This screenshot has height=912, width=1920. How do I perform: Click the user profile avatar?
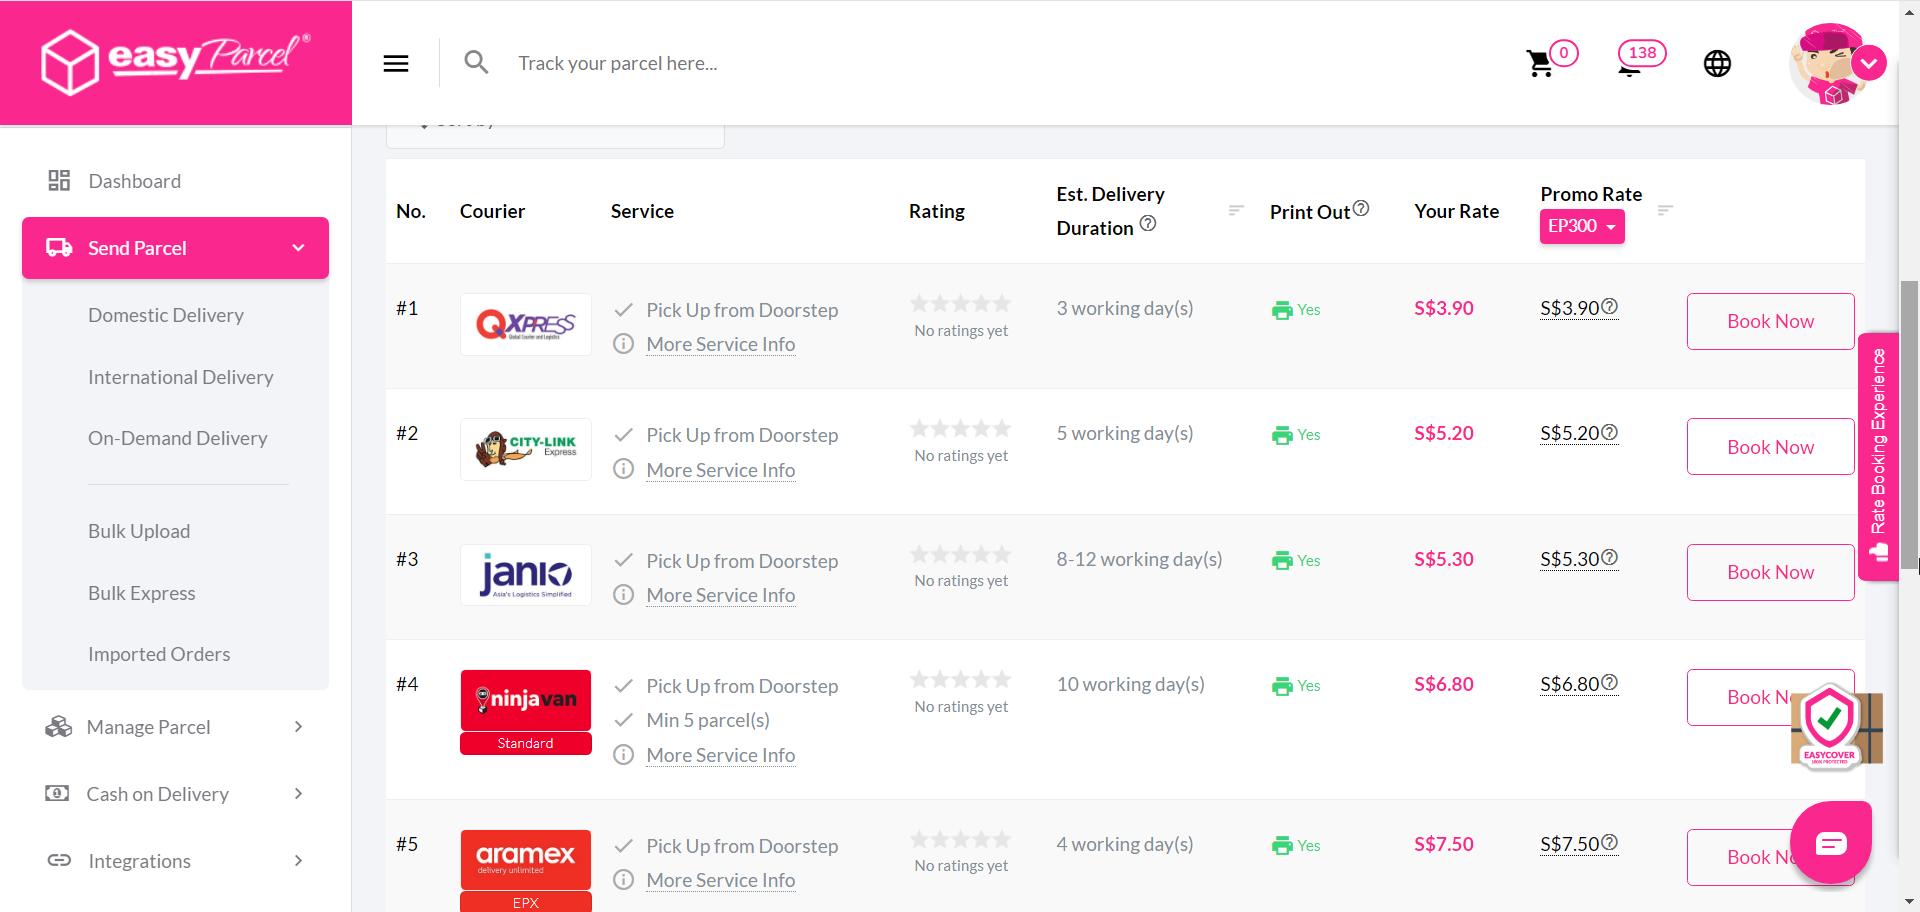coord(1828,63)
